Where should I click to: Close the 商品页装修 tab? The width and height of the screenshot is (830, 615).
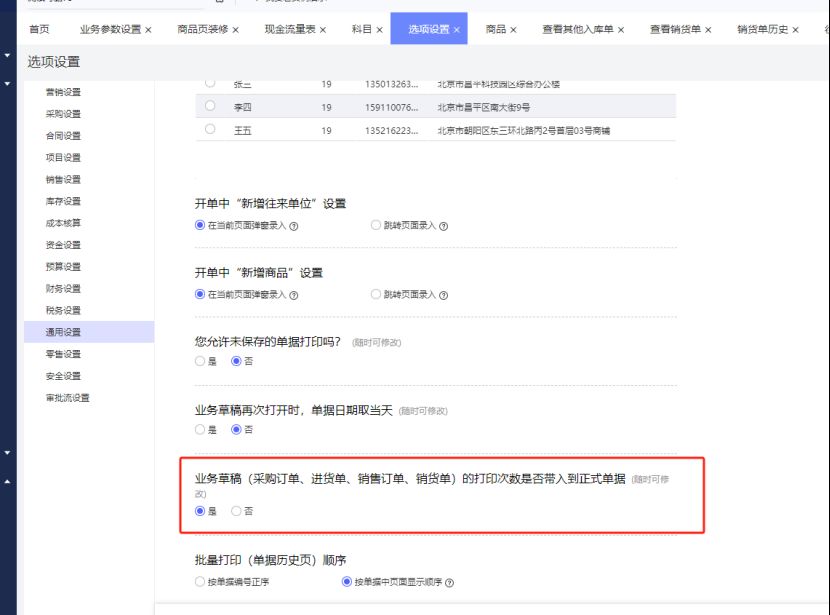[236, 30]
